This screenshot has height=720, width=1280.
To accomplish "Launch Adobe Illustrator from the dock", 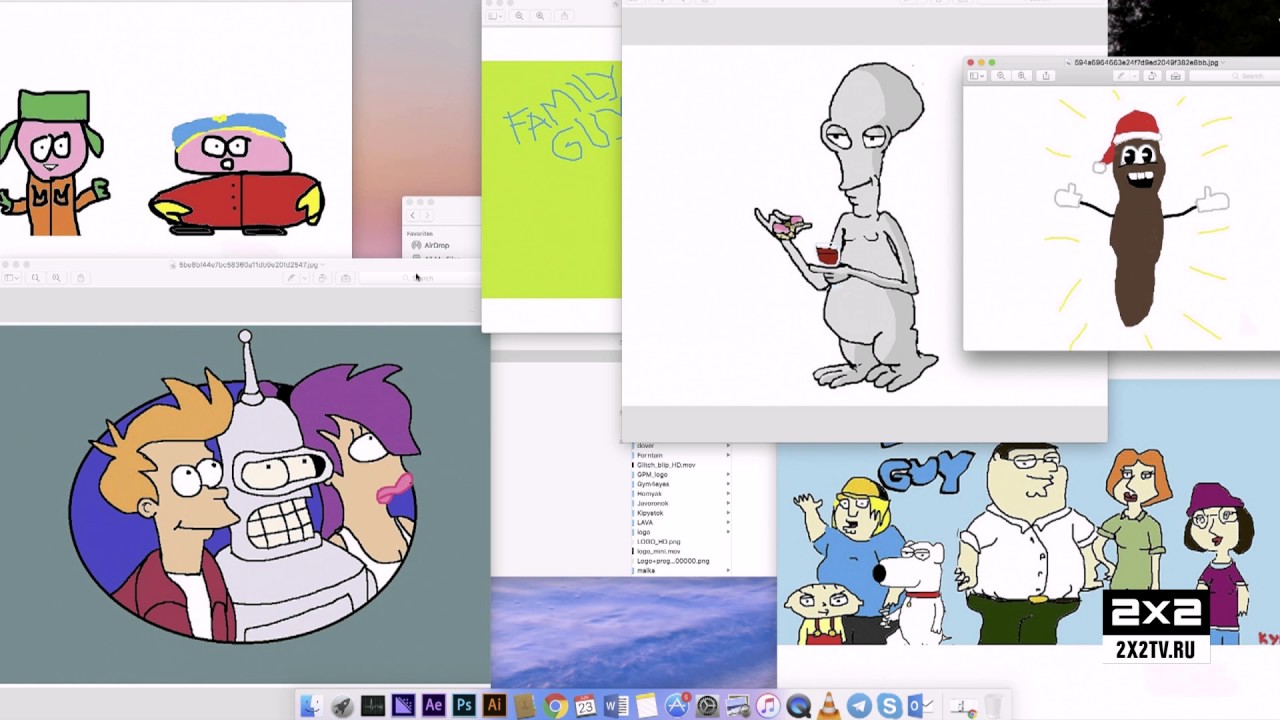I will (x=494, y=706).
